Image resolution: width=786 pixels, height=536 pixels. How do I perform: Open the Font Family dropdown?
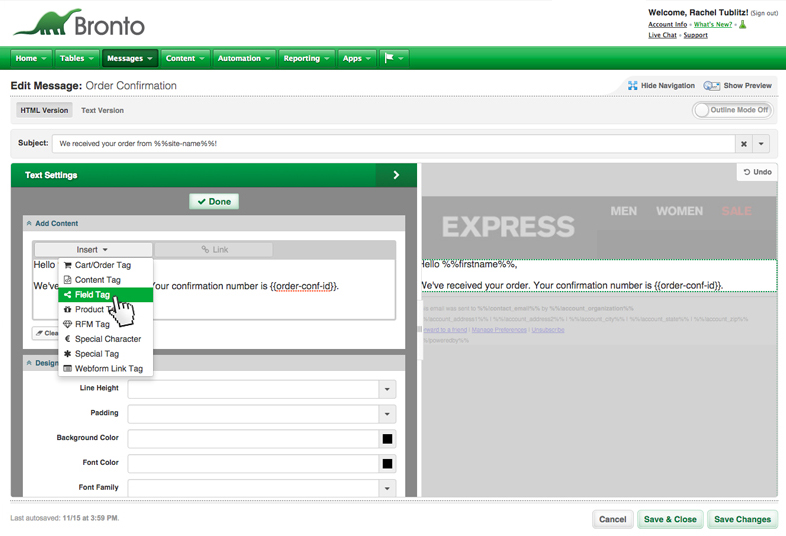pyautogui.click(x=387, y=488)
